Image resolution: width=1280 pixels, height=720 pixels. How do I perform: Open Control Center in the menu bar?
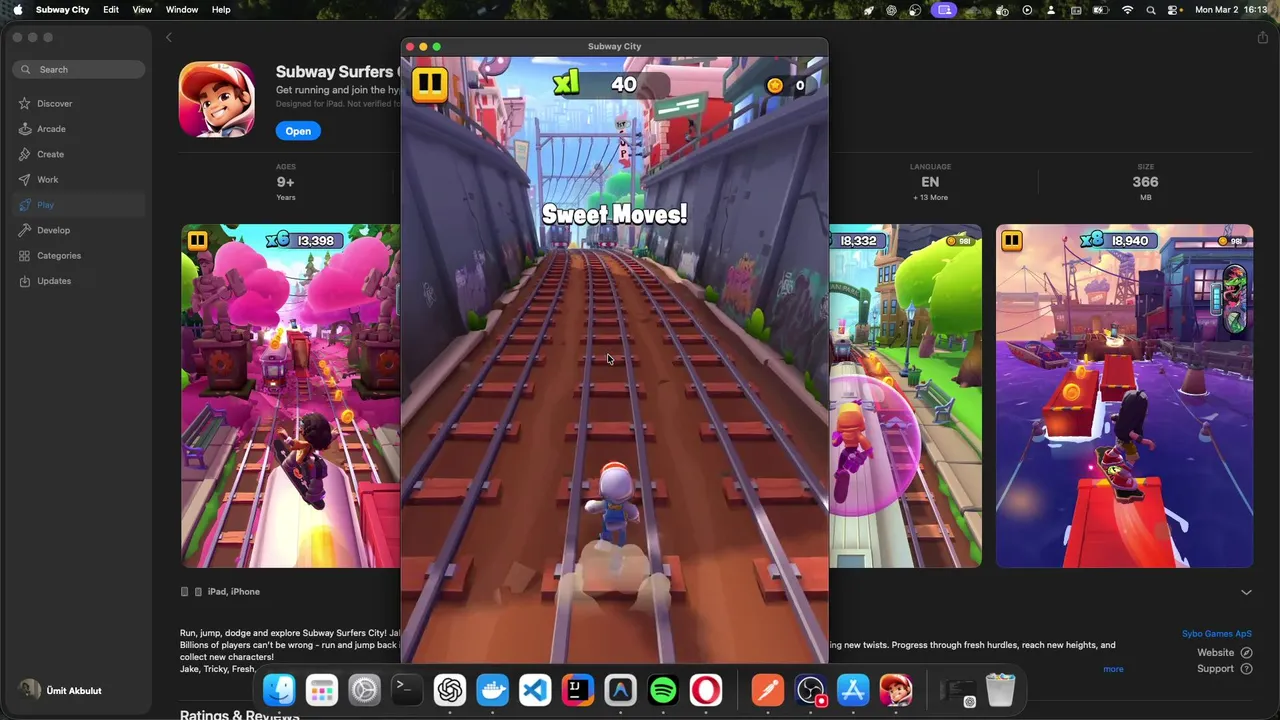[1174, 10]
